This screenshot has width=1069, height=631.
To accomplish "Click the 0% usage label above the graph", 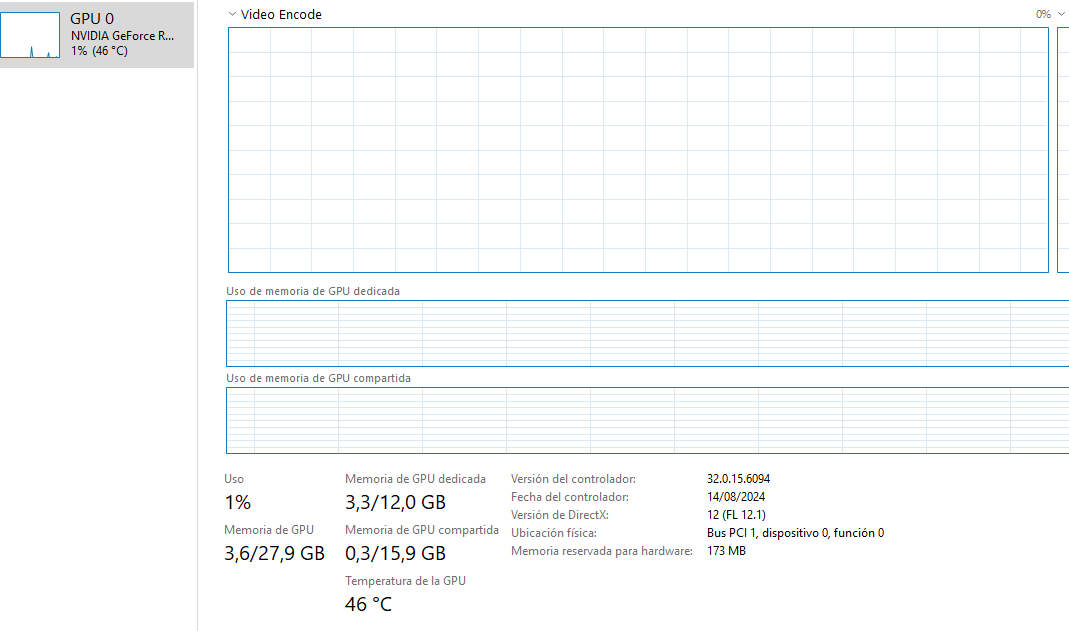I will [1043, 15].
